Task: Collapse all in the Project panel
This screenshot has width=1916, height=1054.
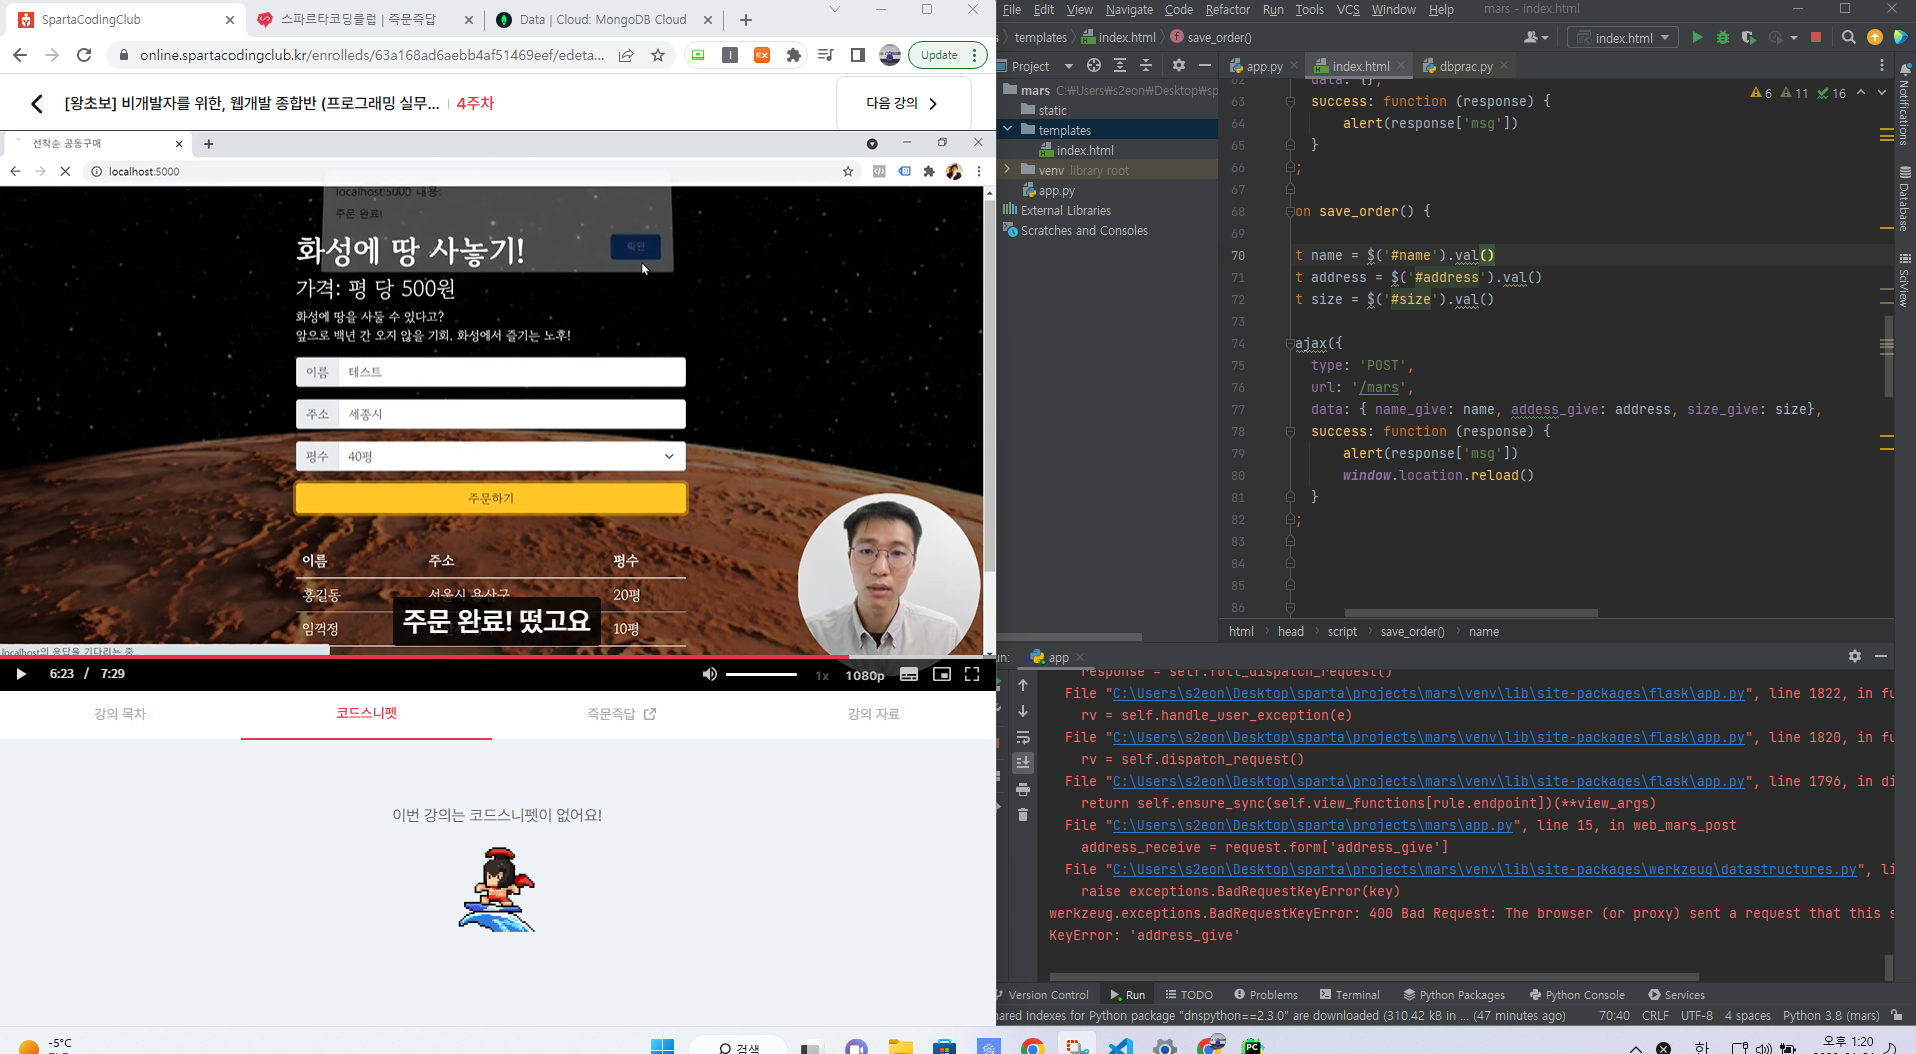Action: point(1146,66)
